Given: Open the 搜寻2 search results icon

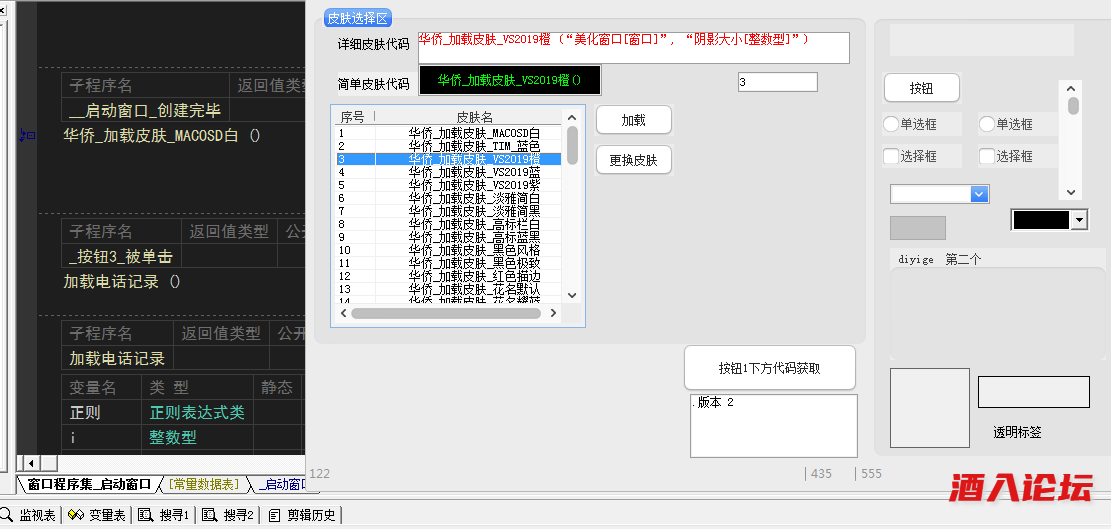Looking at the screenshot, I should [210, 515].
